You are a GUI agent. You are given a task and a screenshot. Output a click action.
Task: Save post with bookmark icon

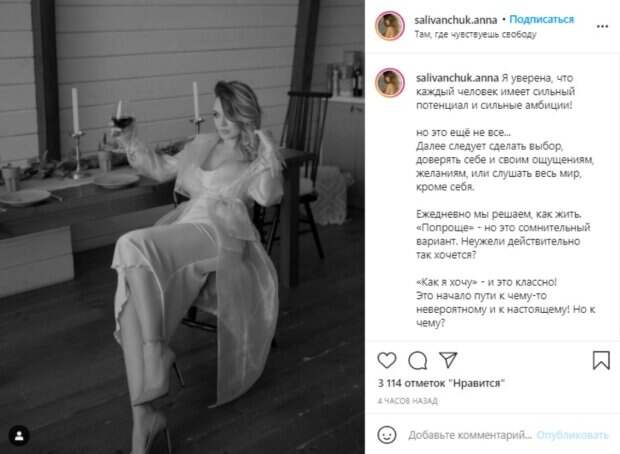(x=601, y=360)
